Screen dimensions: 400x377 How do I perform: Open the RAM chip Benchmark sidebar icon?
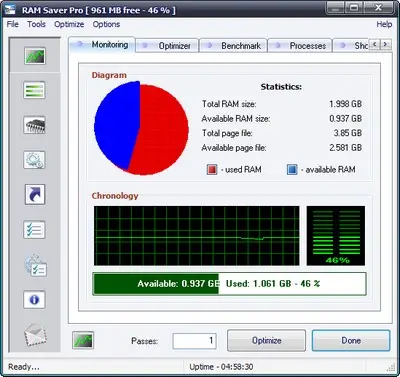pos(34,125)
